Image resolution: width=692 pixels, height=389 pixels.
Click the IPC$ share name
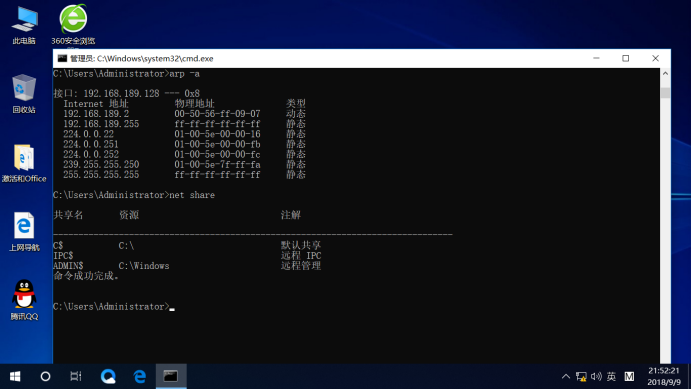(63, 256)
